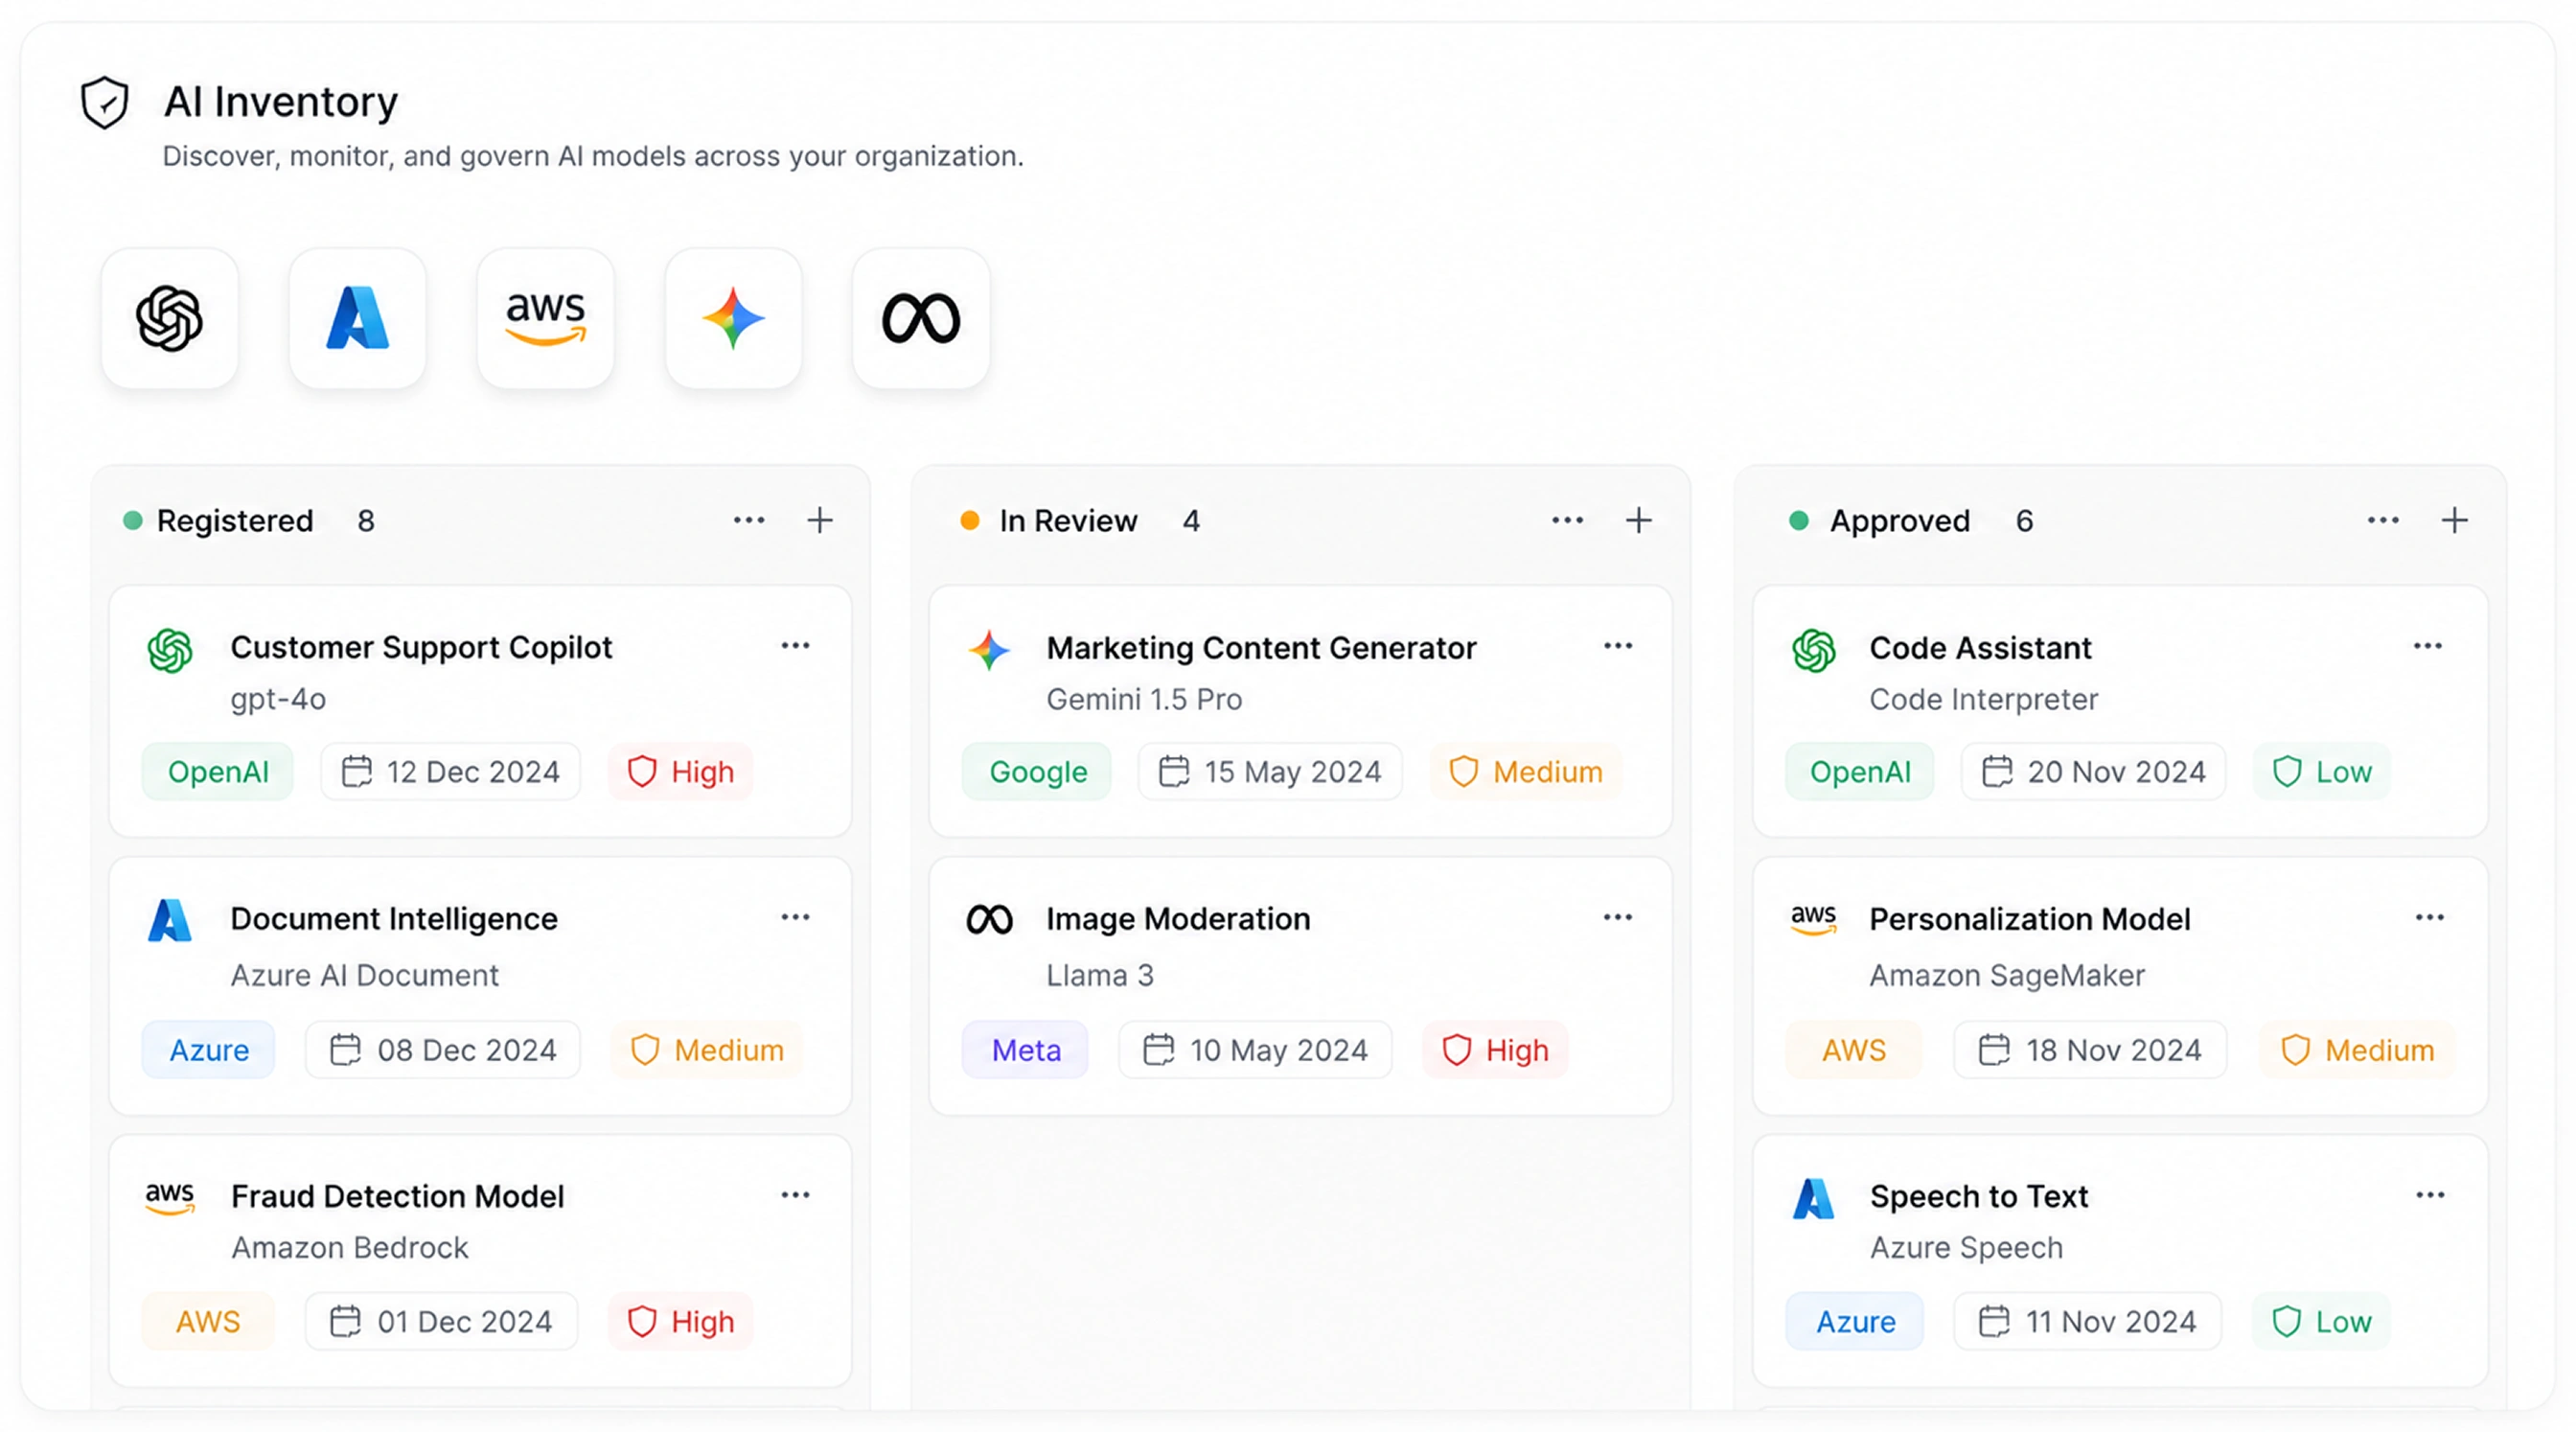Click the 01 Dec 2024 date chip
This screenshot has width=2576, height=1432.
pyautogui.click(x=442, y=1322)
